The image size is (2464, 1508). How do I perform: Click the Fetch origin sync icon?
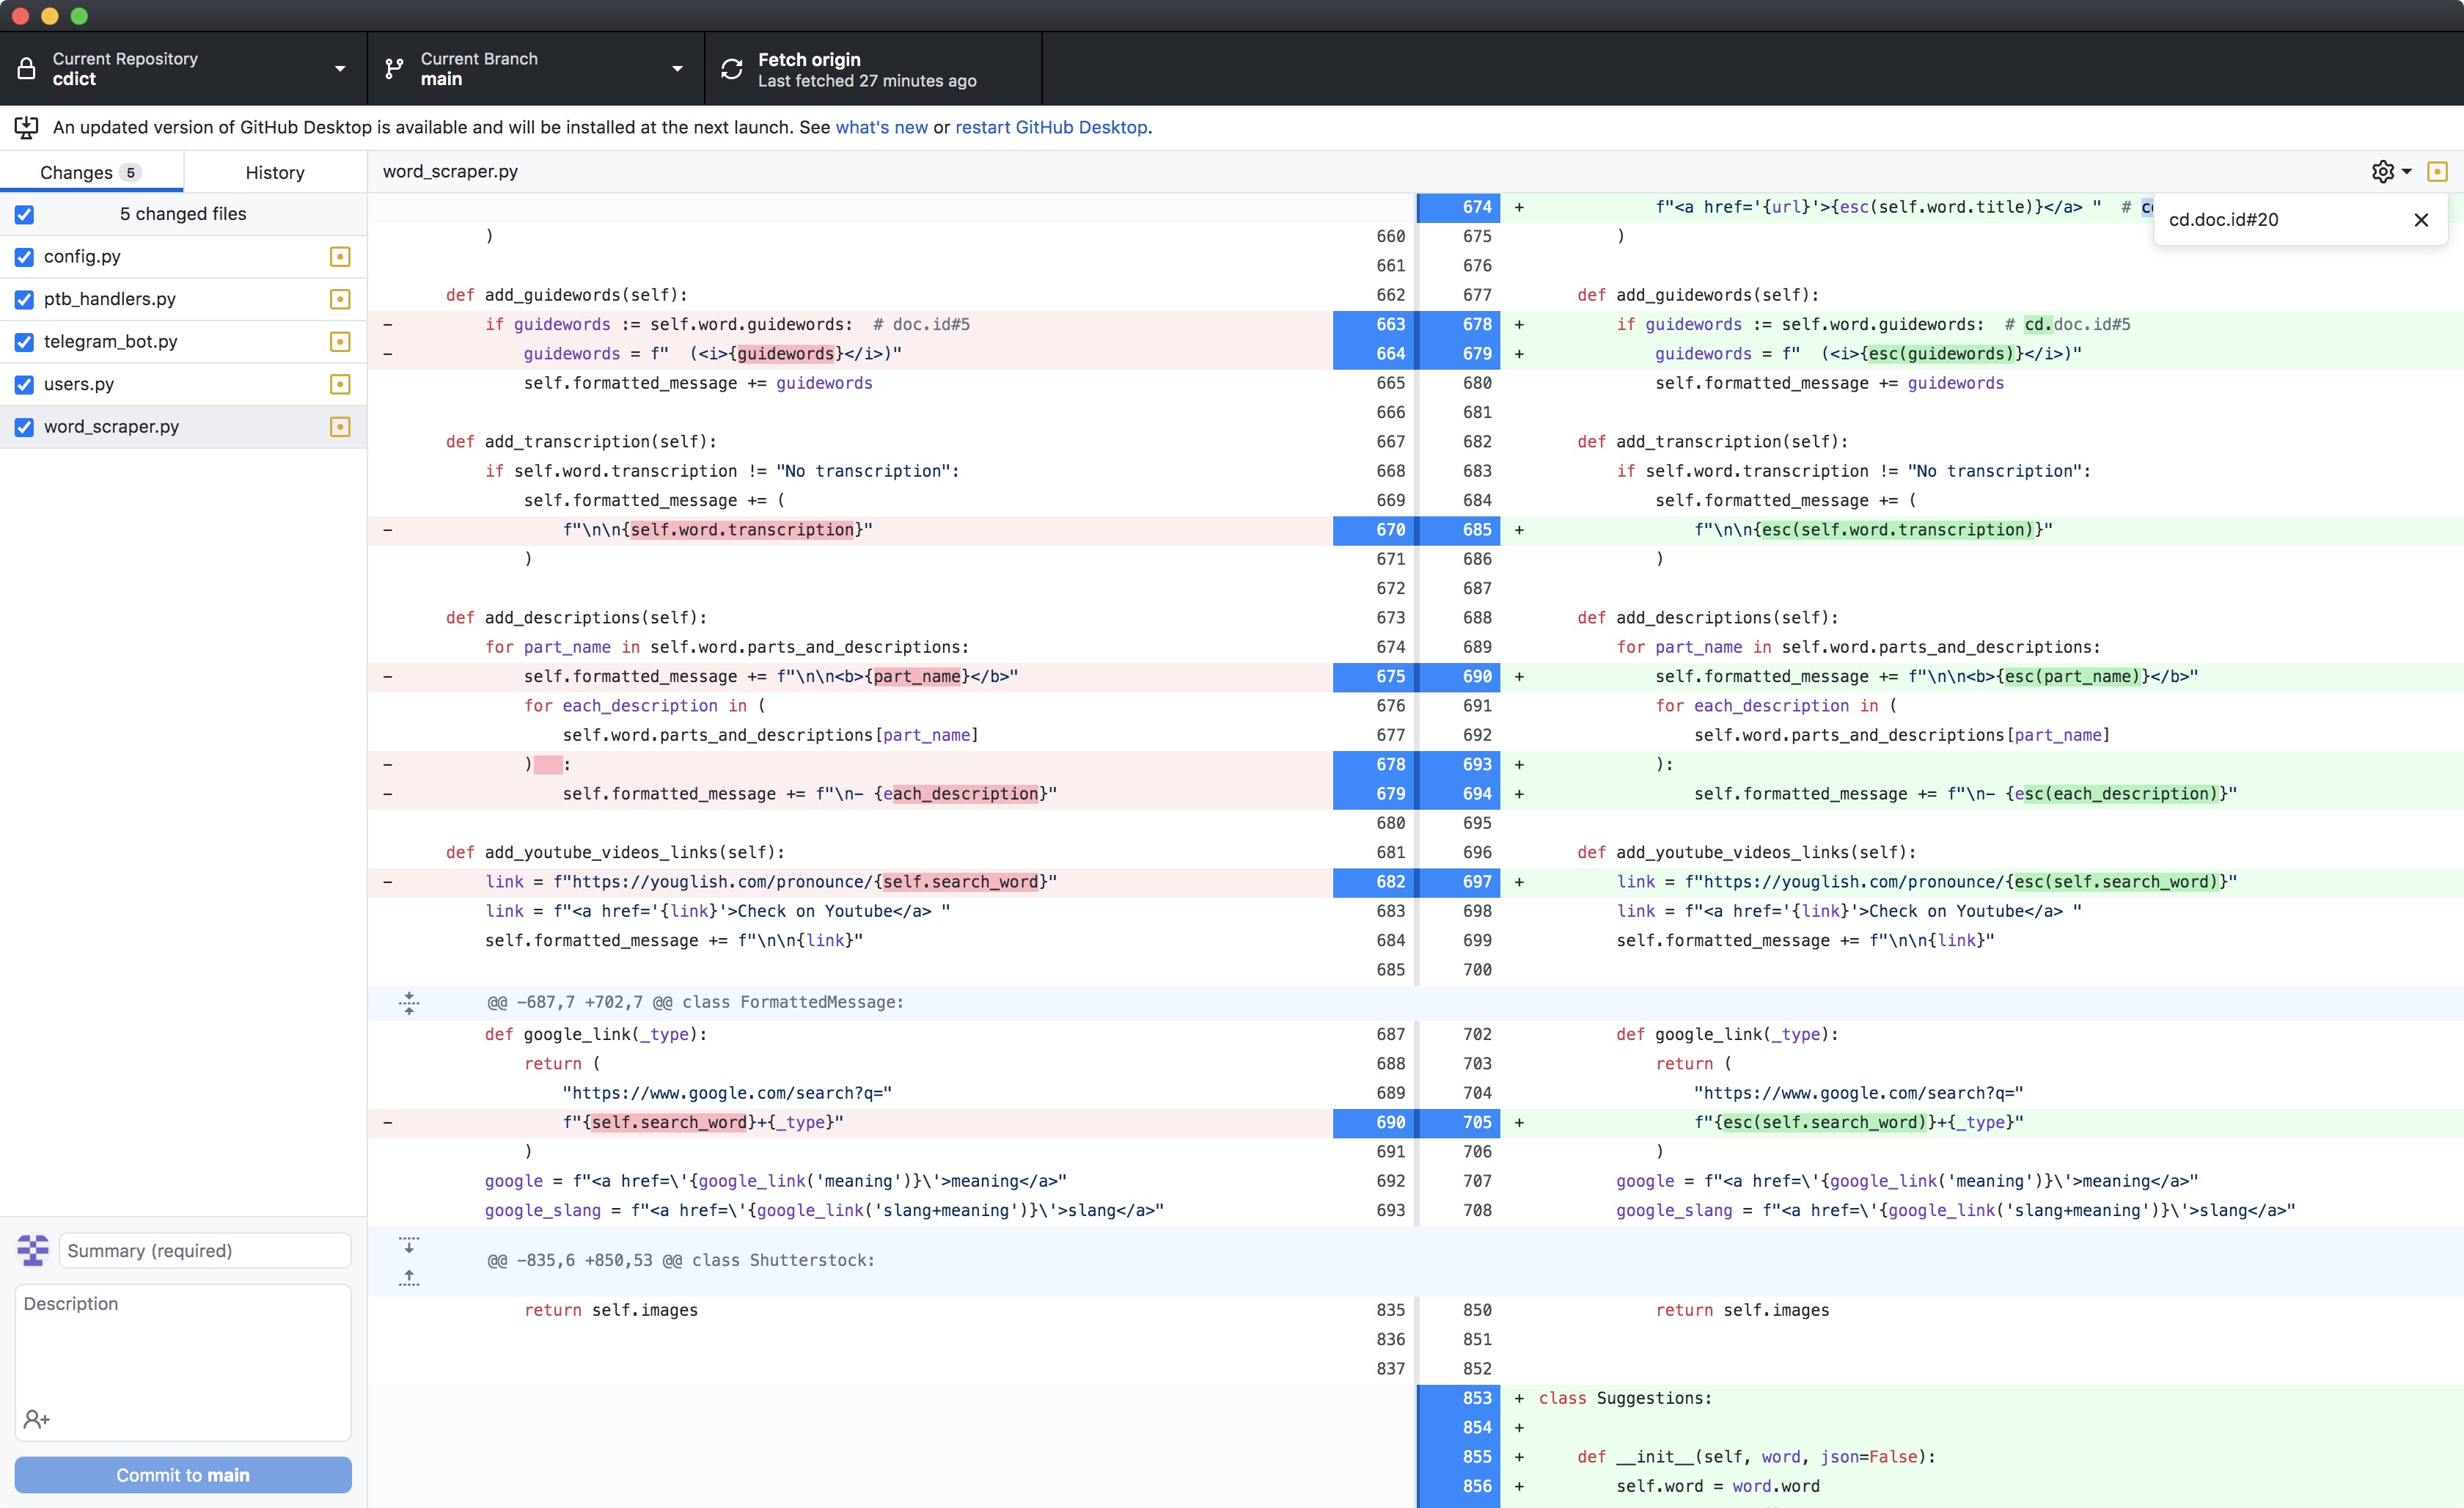click(x=731, y=69)
